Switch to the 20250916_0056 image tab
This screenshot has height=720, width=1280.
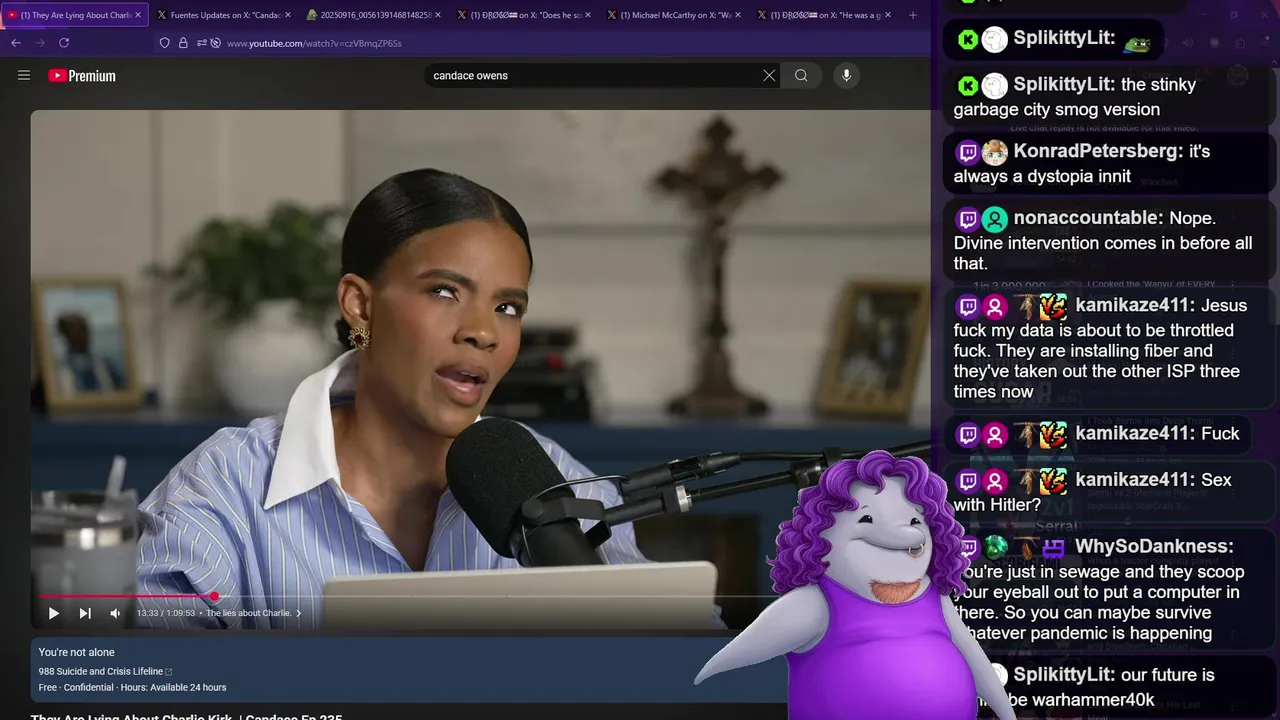371,15
